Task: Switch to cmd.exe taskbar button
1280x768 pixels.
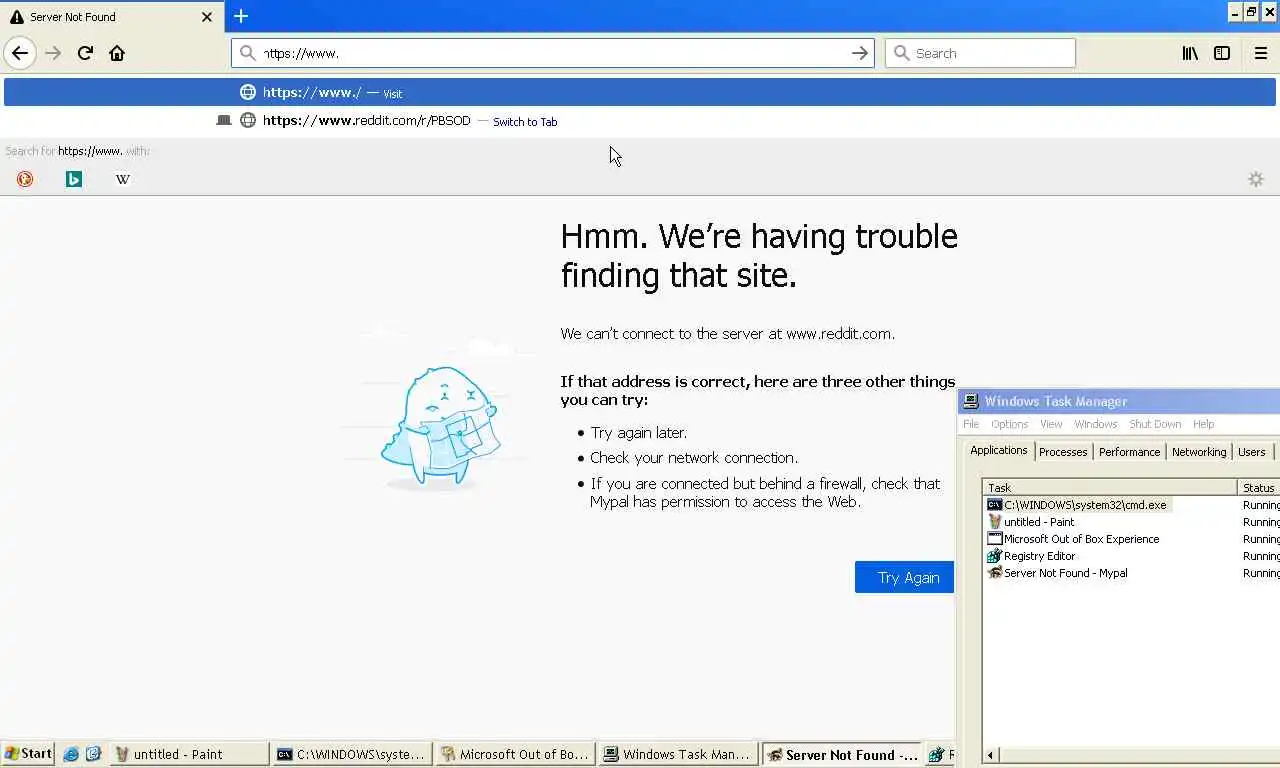Action: coord(352,754)
